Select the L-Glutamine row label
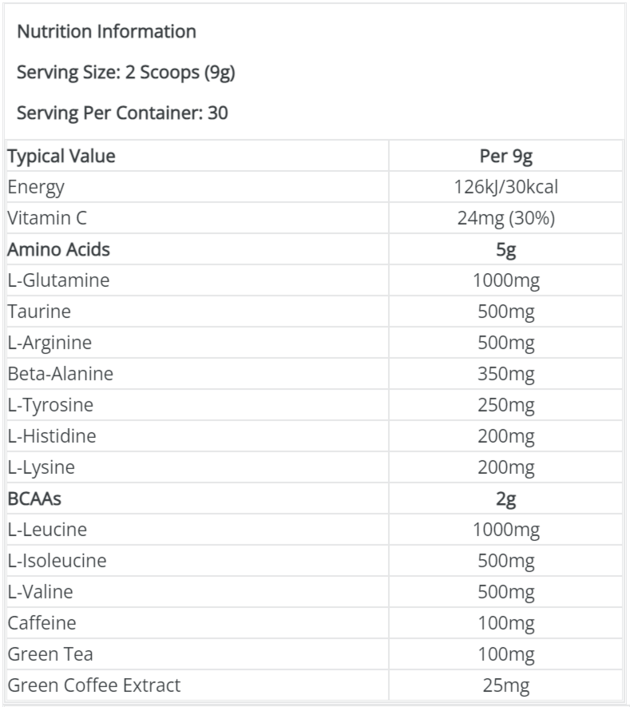 click(59, 280)
